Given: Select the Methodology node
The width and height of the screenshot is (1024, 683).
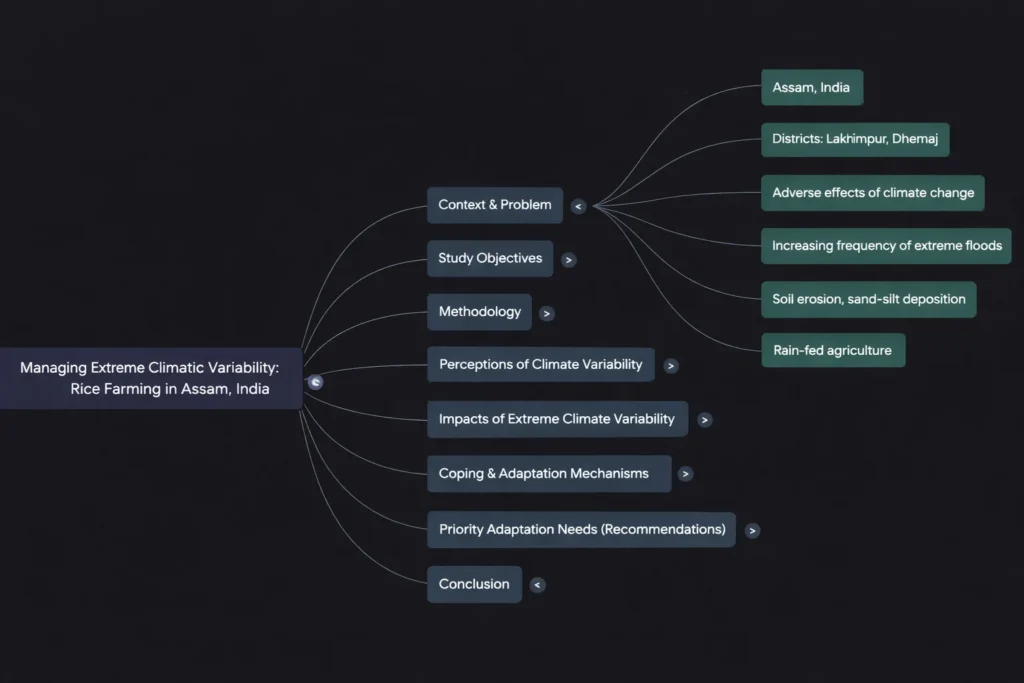Looking at the screenshot, I should pyautogui.click(x=479, y=312).
